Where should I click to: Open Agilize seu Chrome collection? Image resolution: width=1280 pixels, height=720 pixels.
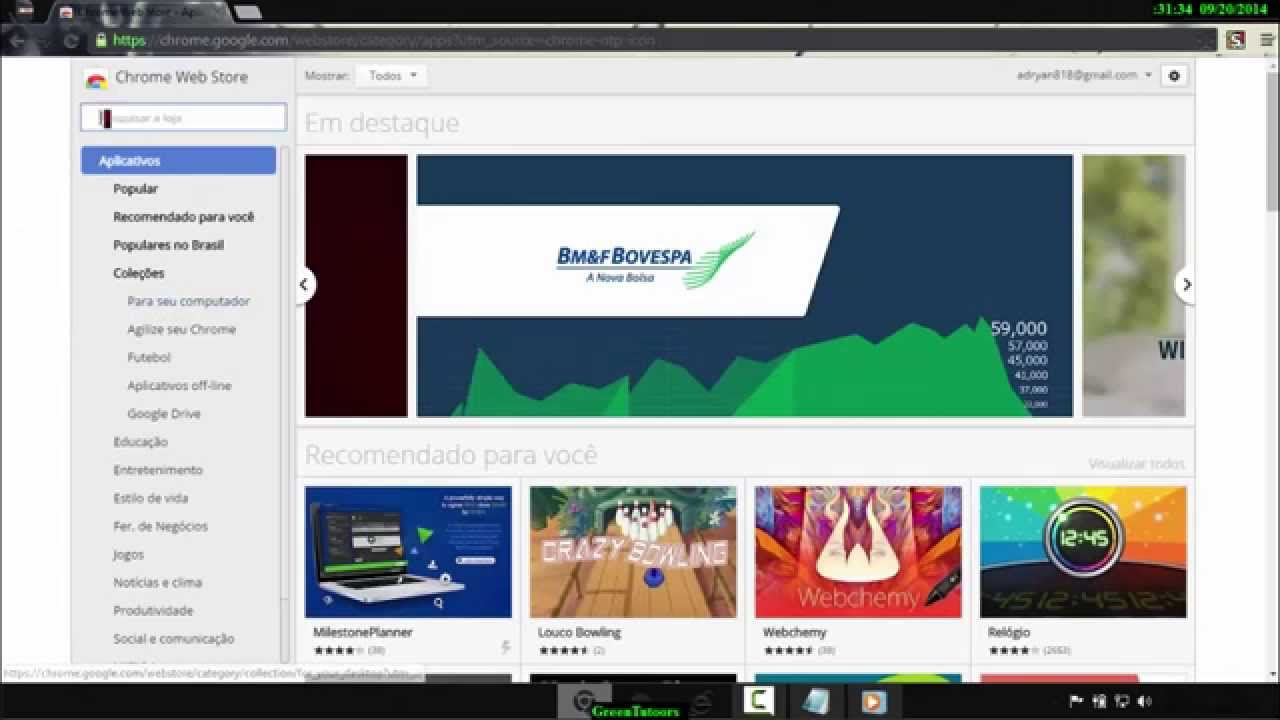pos(181,329)
